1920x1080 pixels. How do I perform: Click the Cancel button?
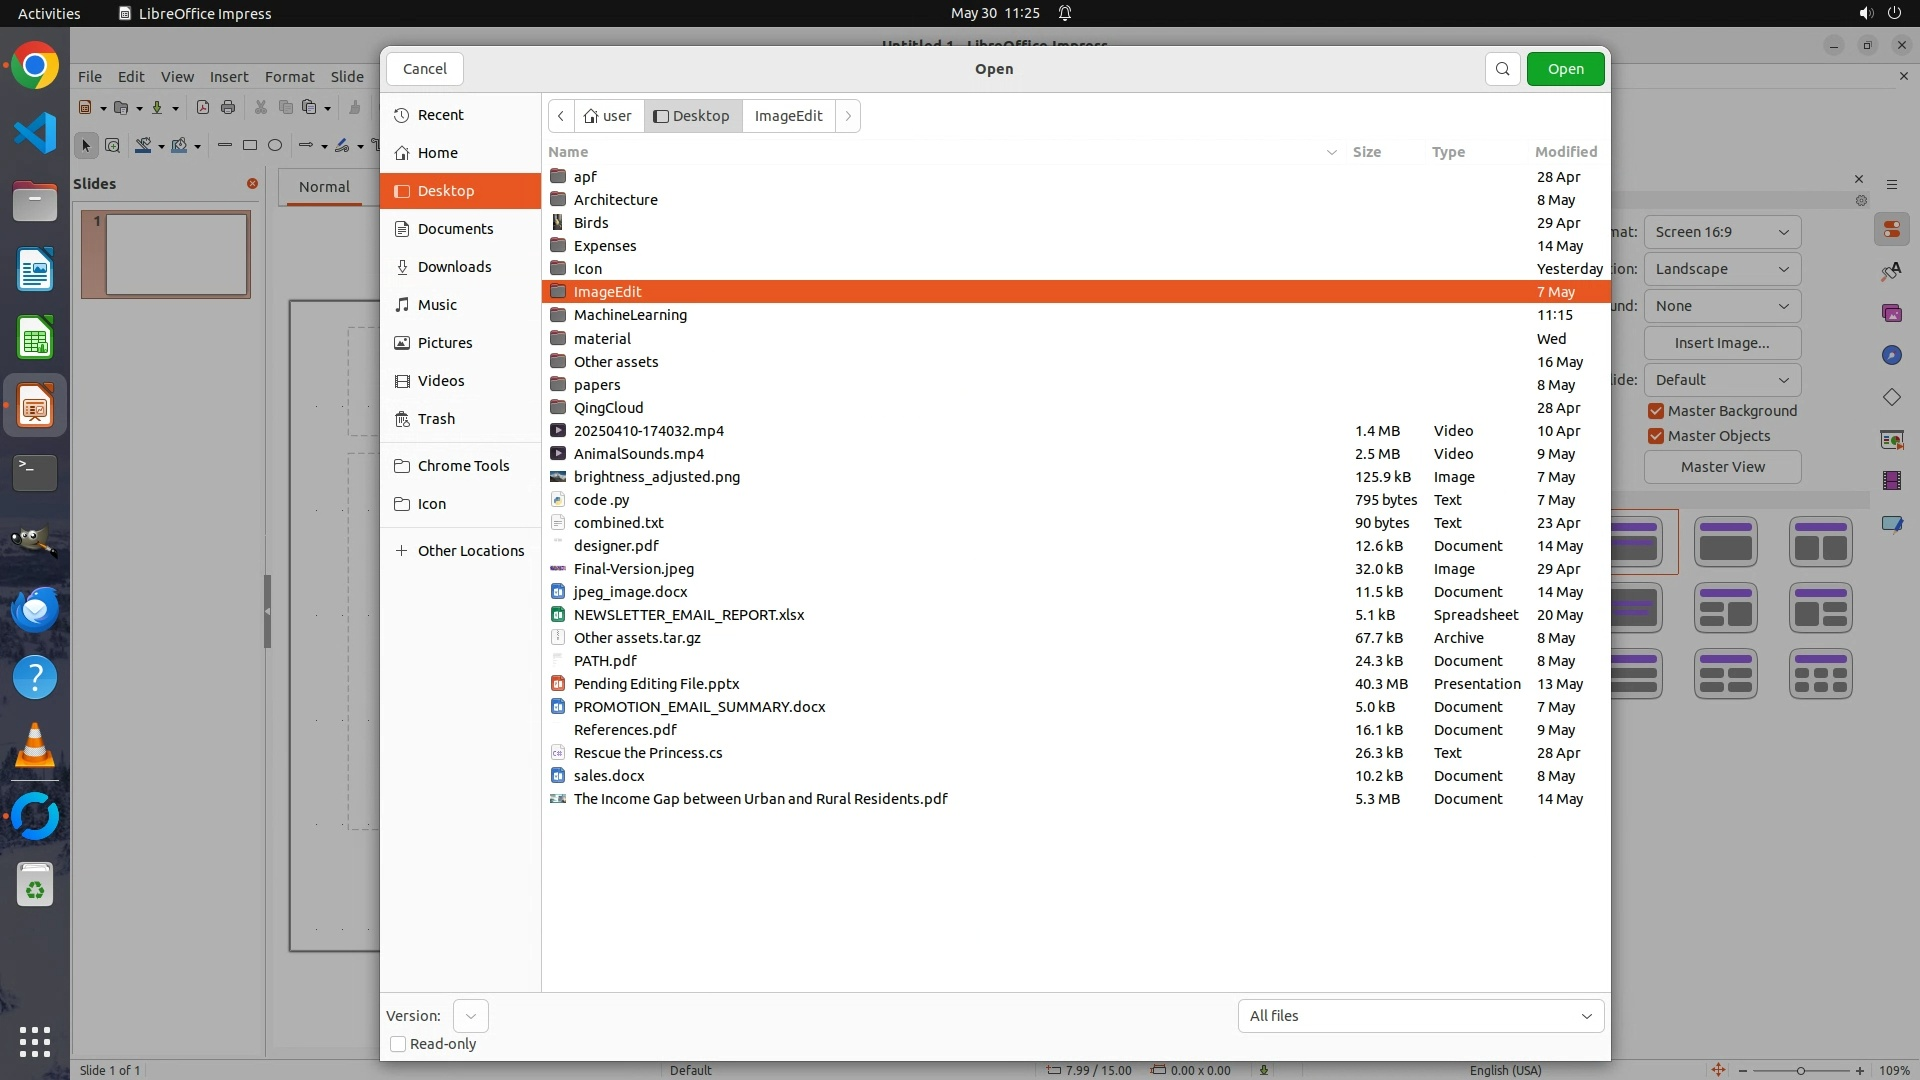tap(424, 69)
